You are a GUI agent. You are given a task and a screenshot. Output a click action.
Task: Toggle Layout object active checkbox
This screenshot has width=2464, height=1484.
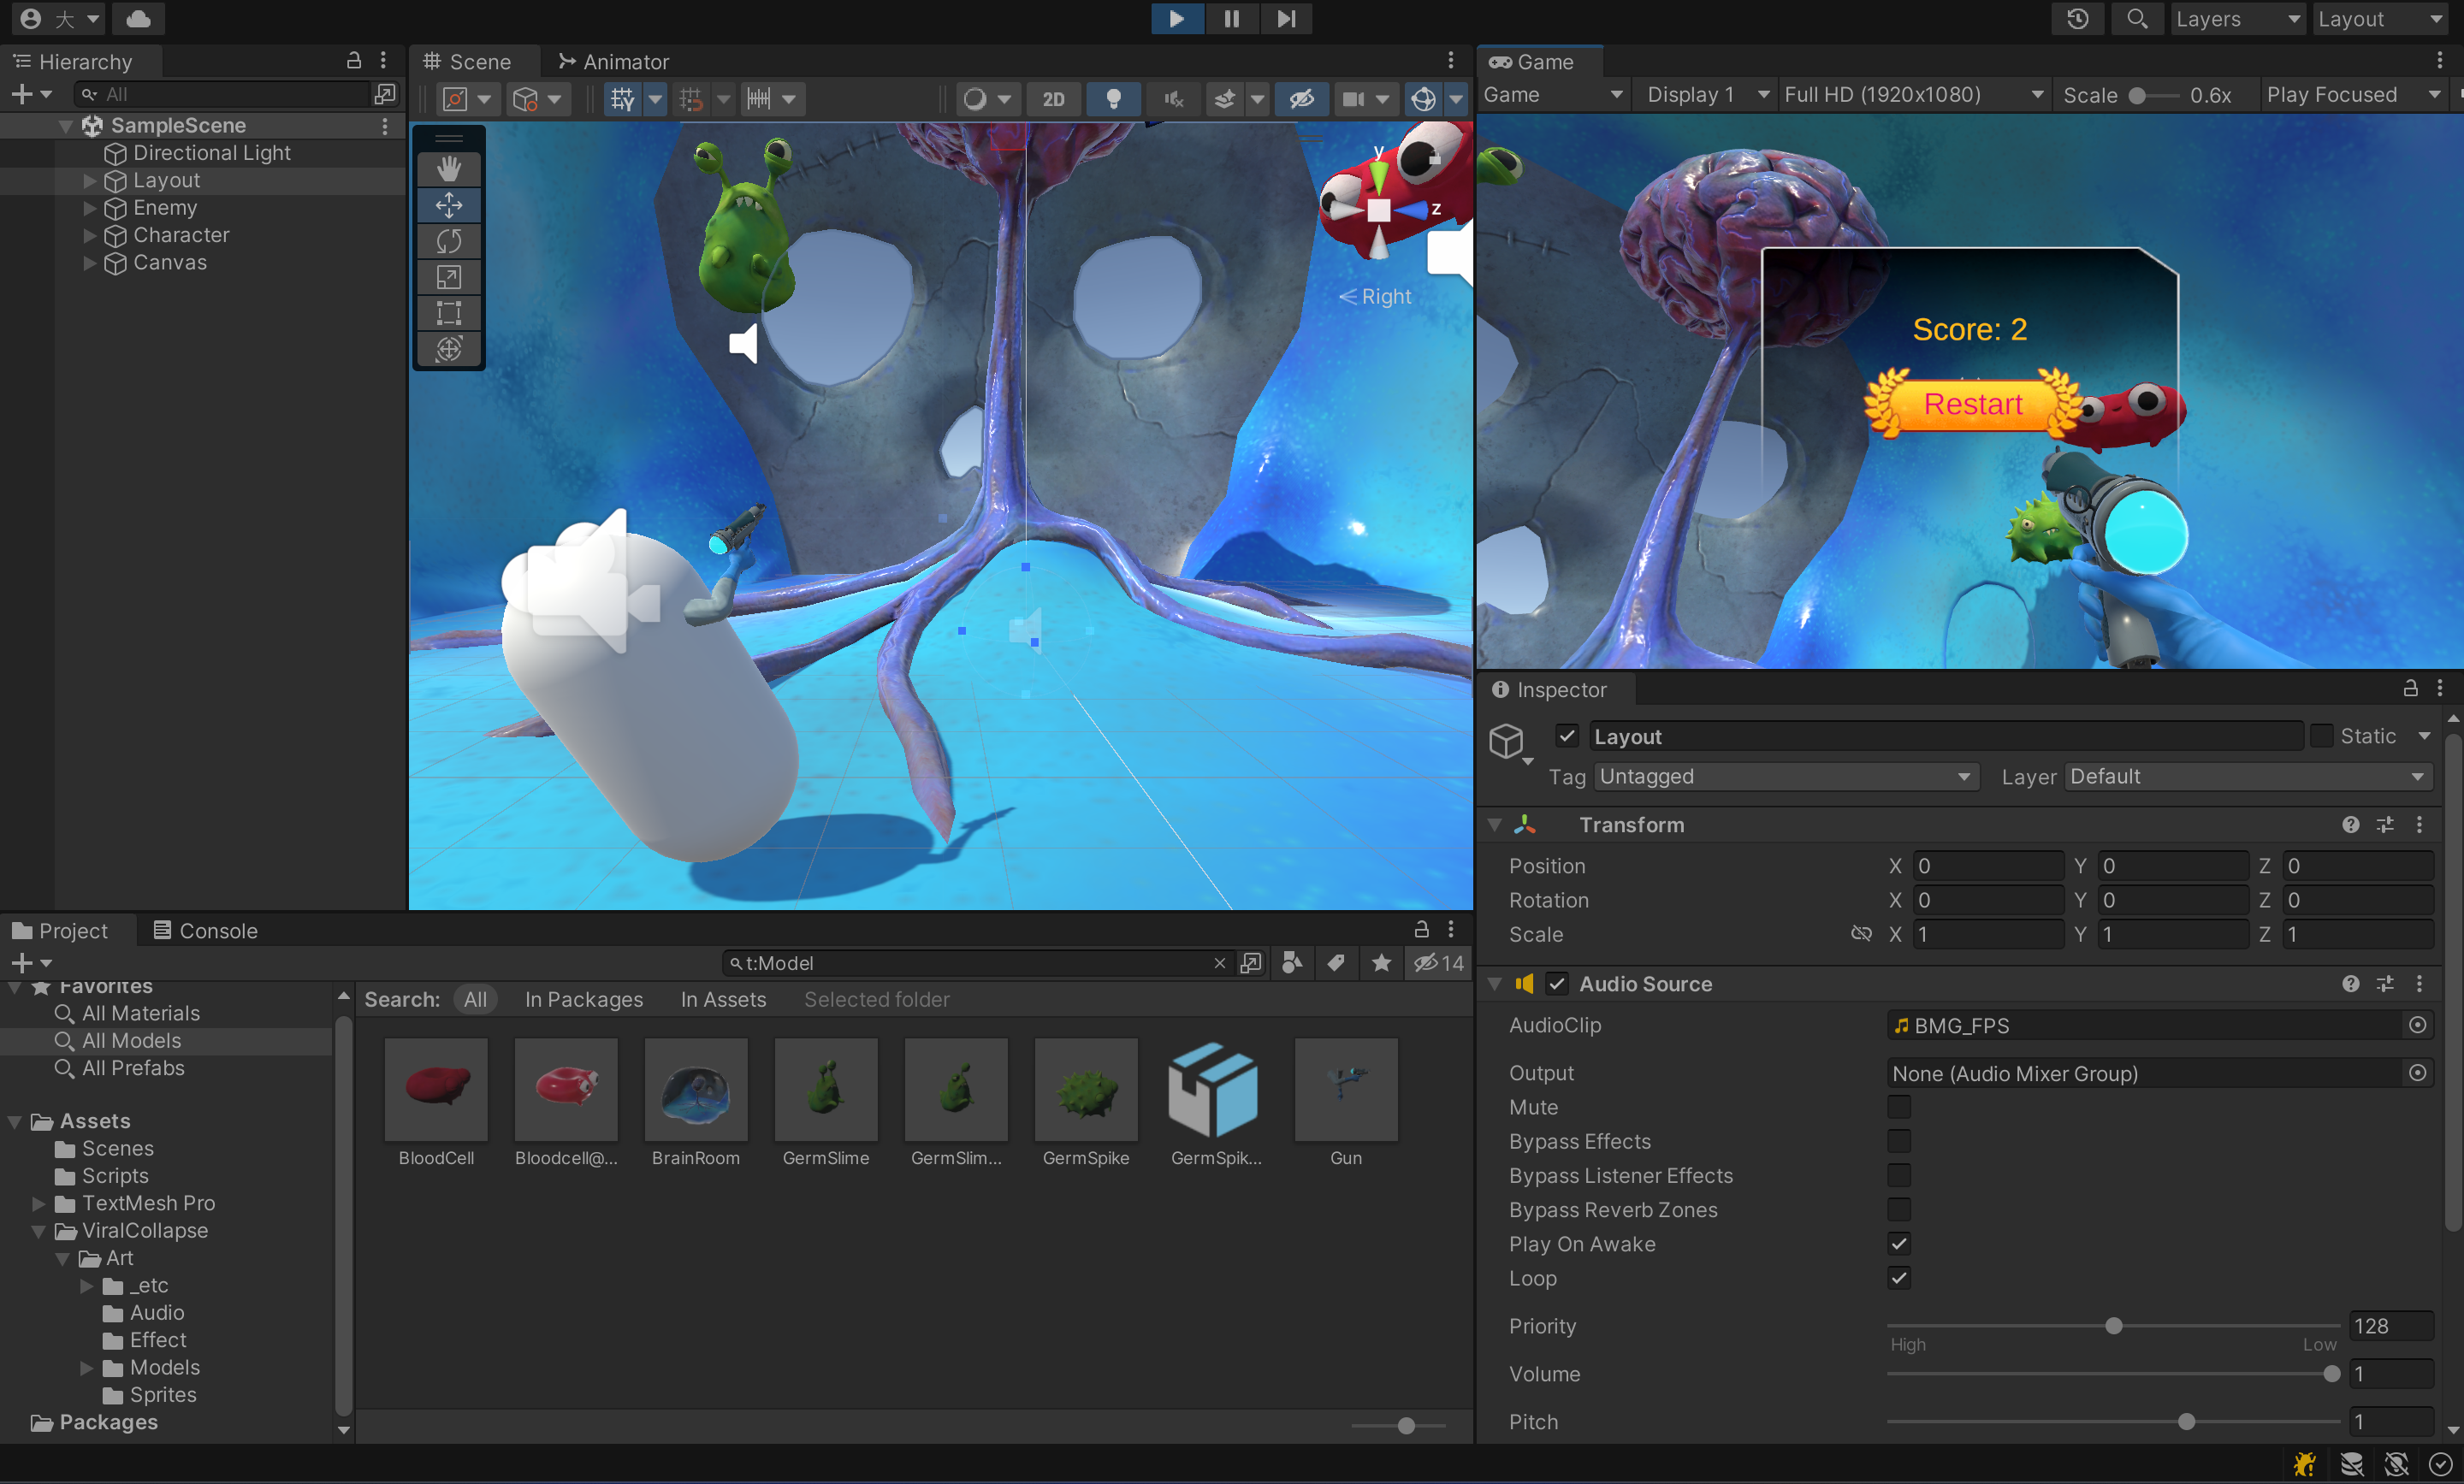pos(1567,736)
